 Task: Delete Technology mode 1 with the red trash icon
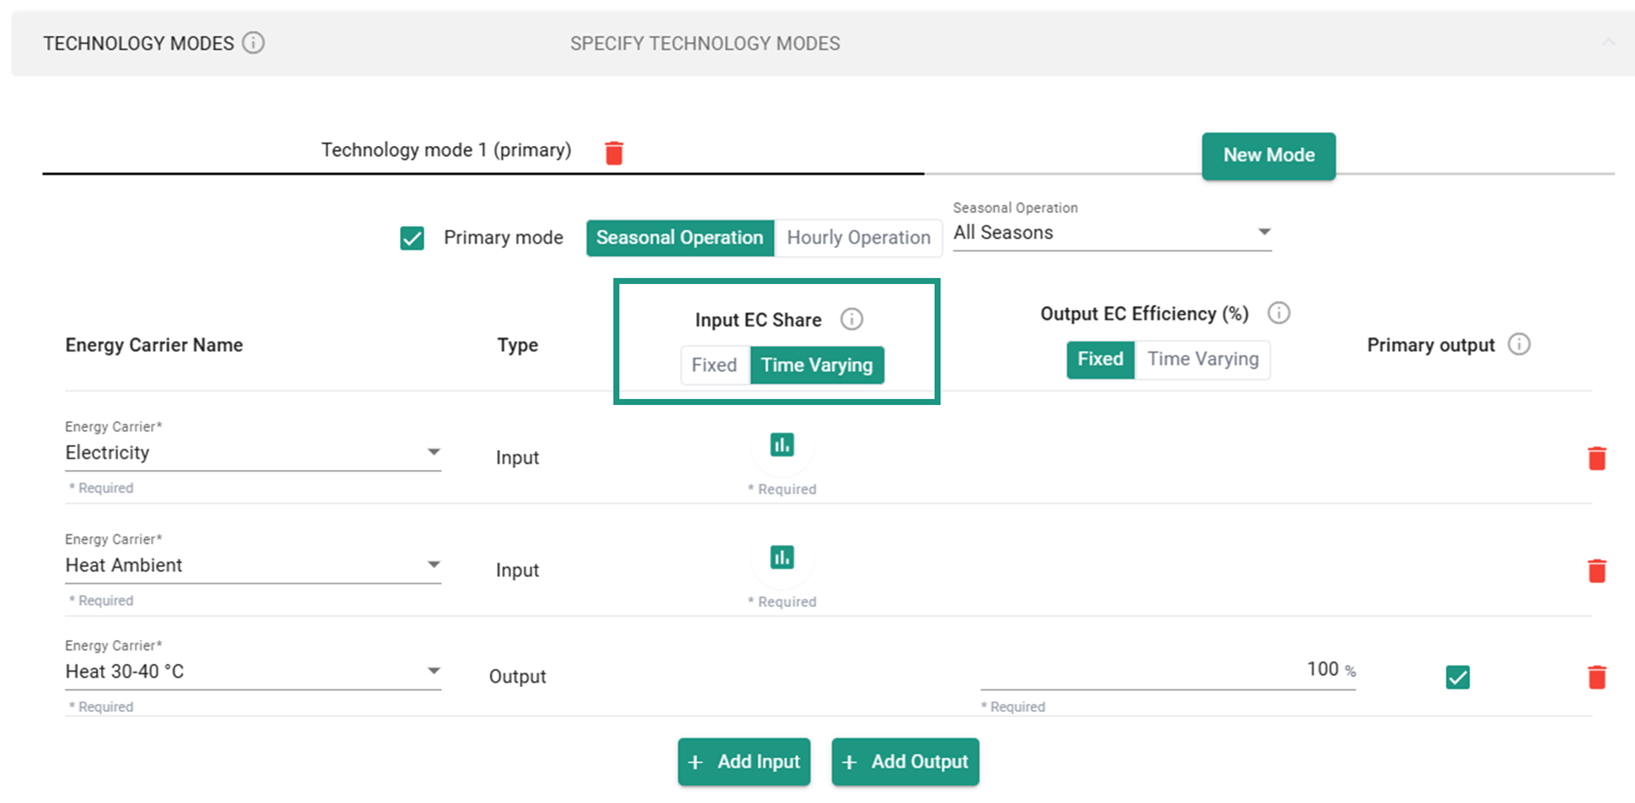click(614, 153)
